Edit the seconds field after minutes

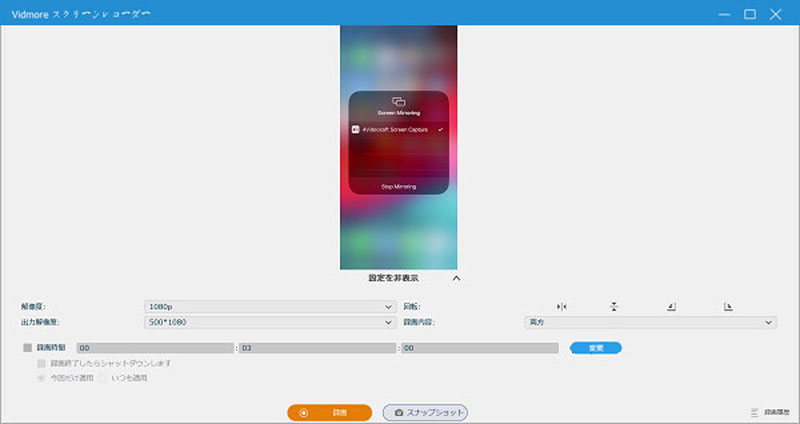pos(480,348)
